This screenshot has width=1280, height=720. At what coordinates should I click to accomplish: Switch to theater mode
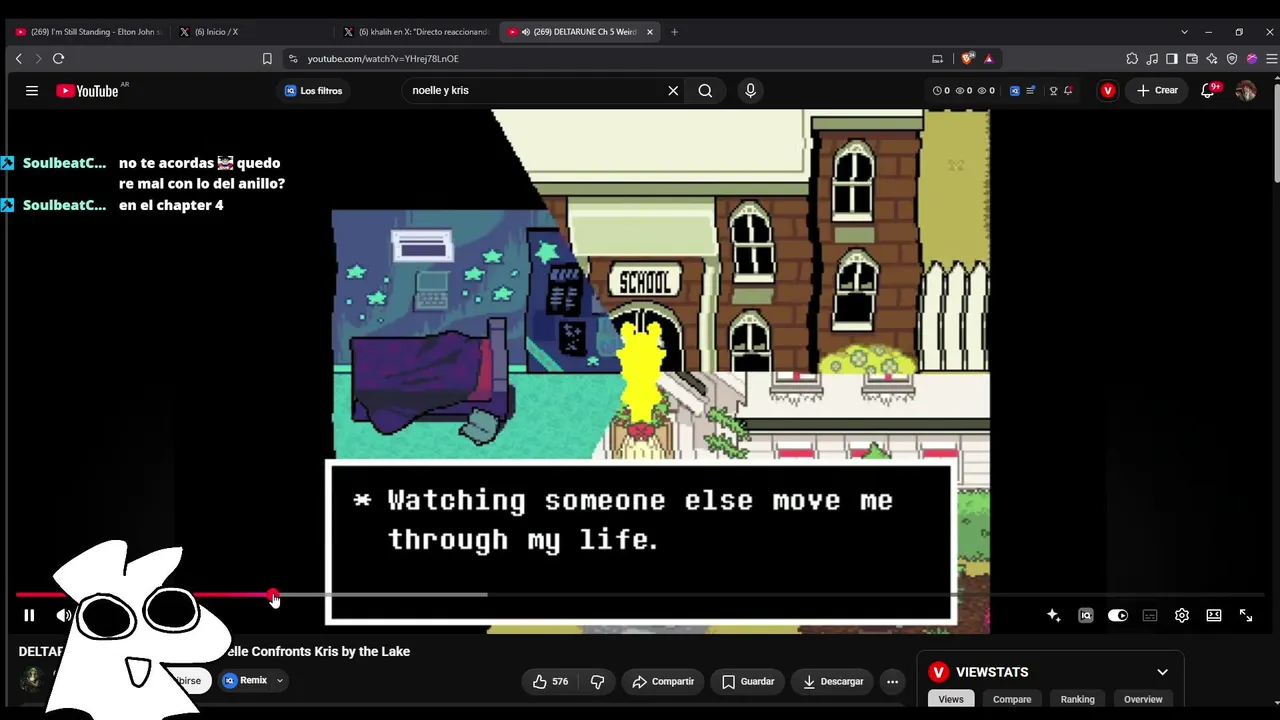(x=1214, y=615)
